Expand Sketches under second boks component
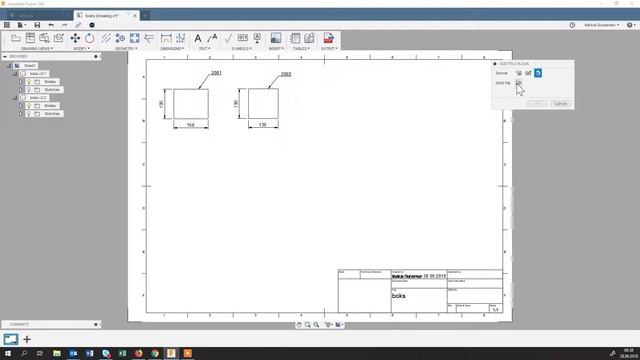Image resolution: width=640 pixels, height=360 pixels. [x=21, y=113]
